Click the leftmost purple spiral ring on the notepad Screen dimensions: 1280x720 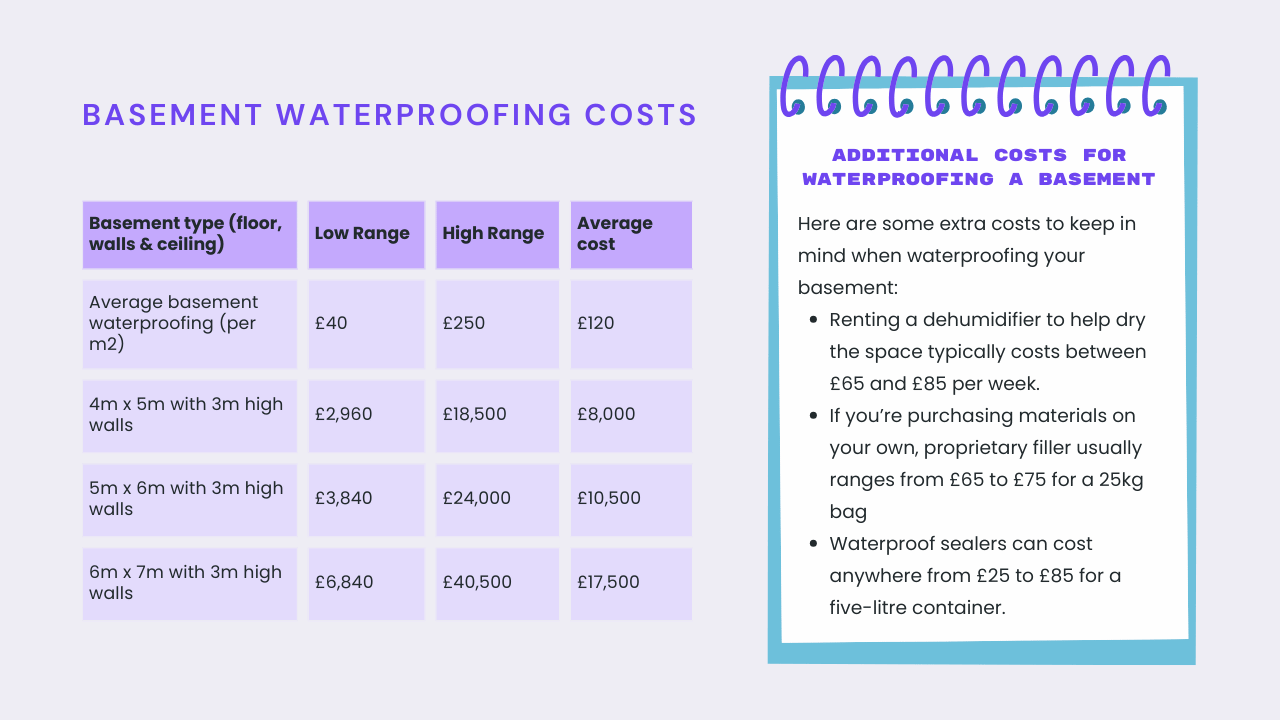pos(796,85)
